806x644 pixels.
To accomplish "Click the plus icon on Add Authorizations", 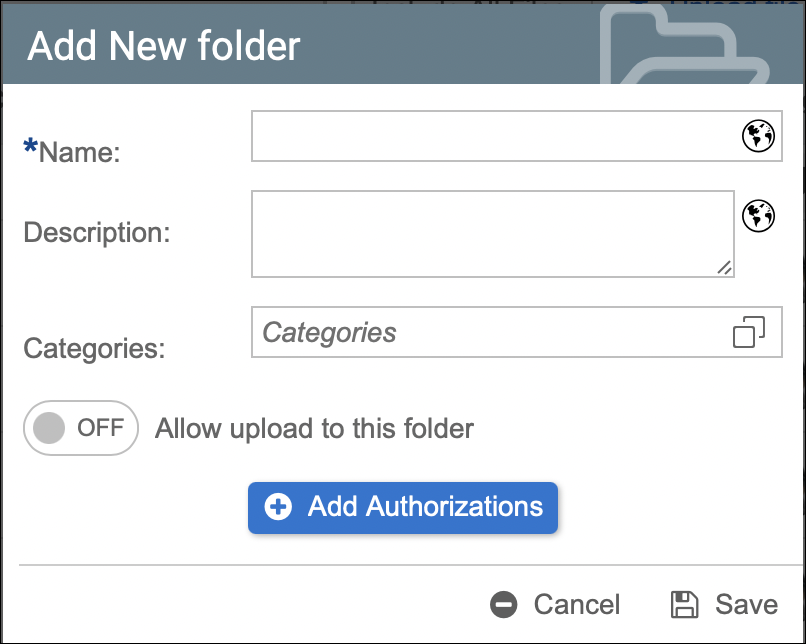I will point(278,507).
